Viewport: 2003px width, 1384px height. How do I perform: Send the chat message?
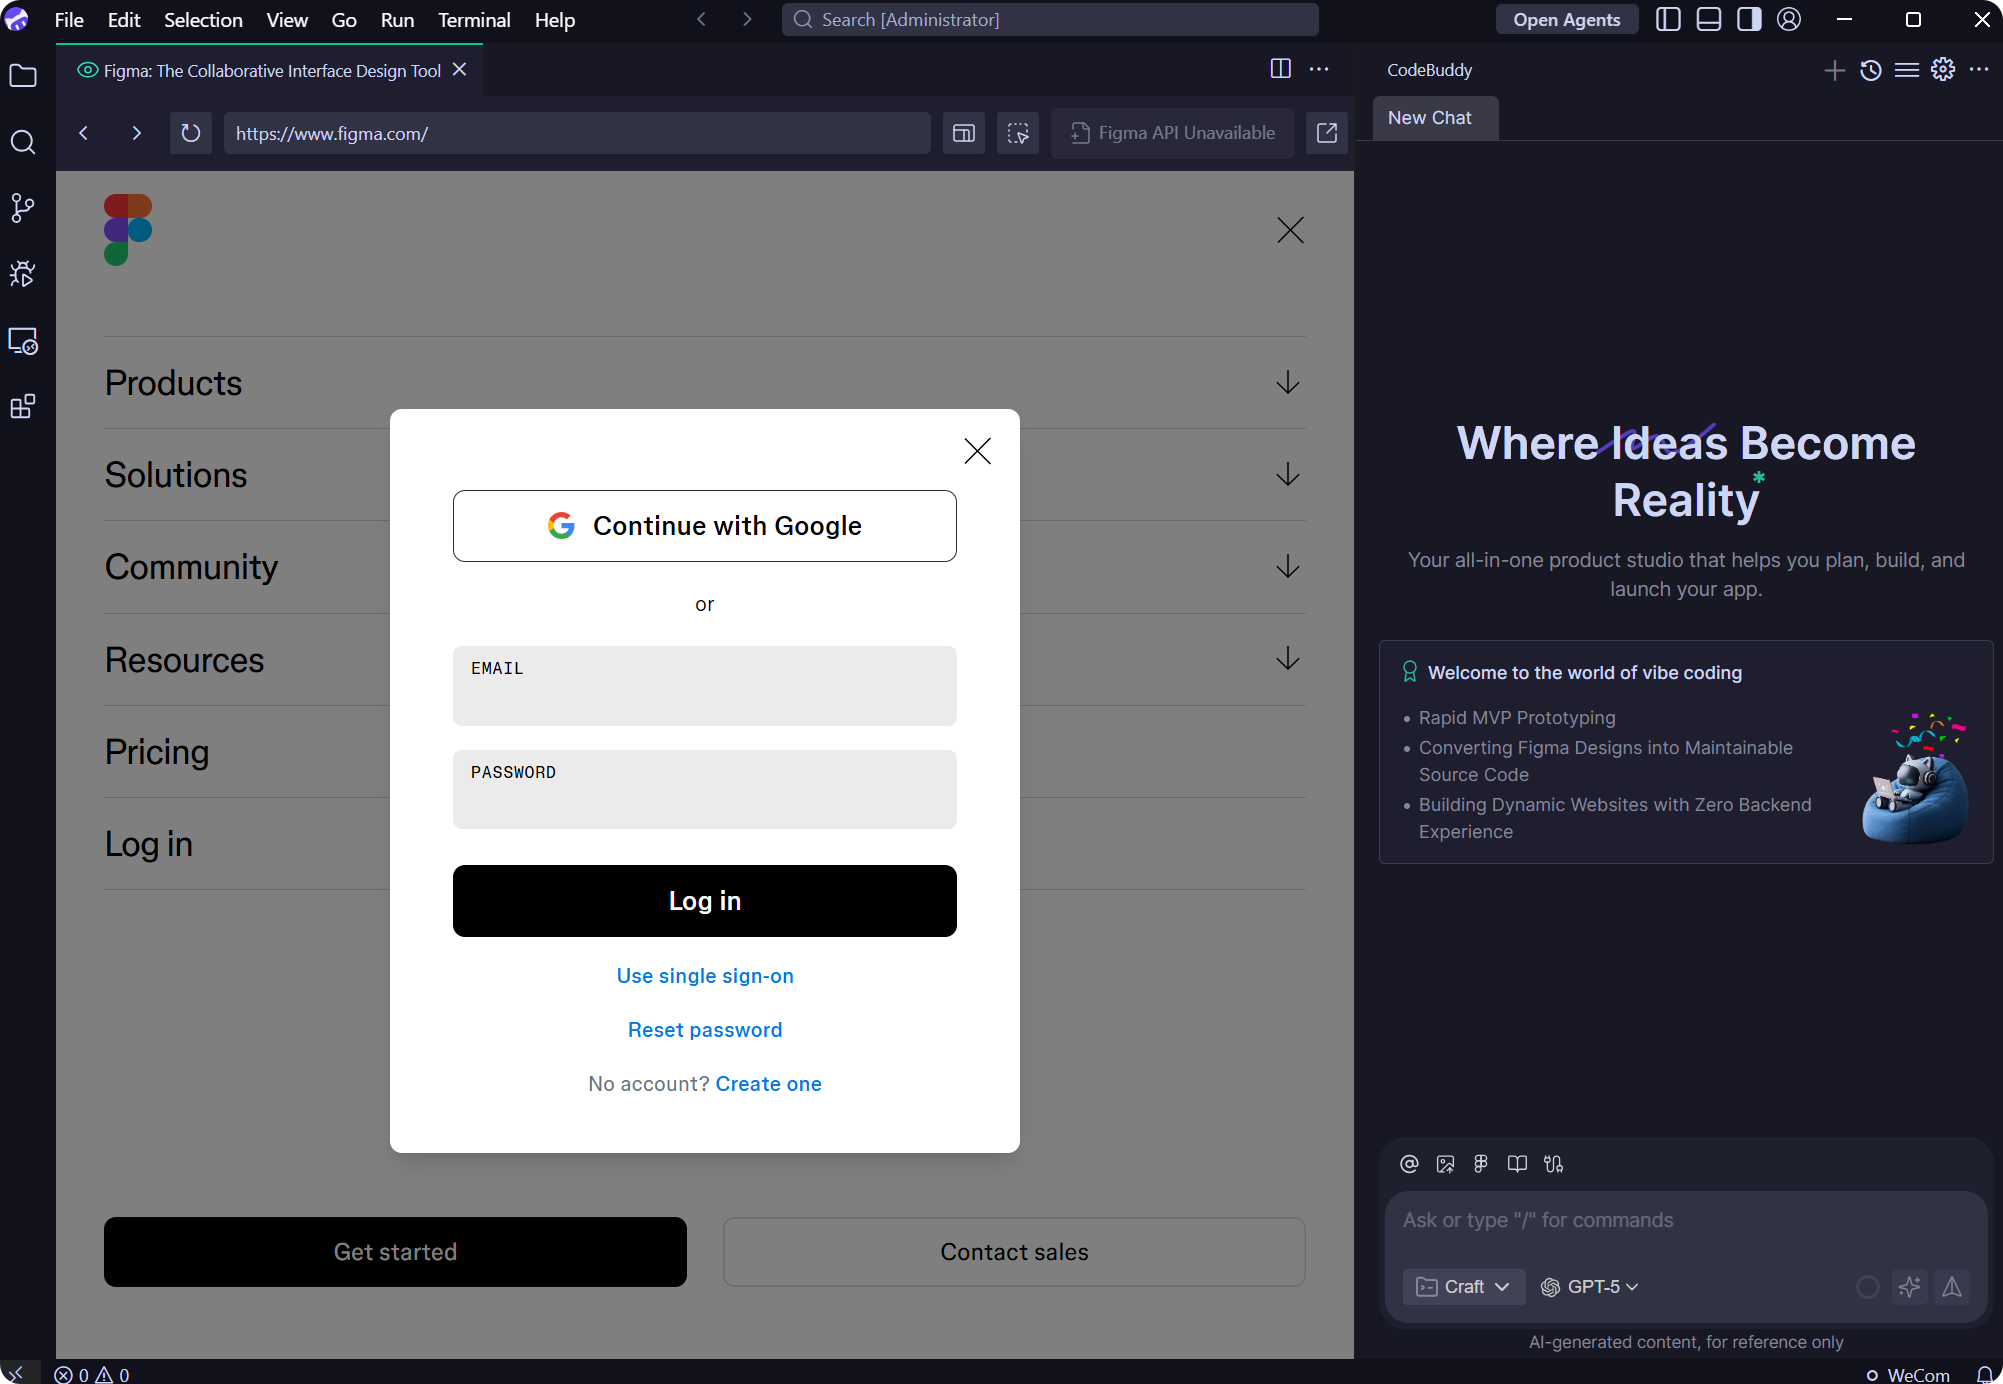tap(1952, 1287)
